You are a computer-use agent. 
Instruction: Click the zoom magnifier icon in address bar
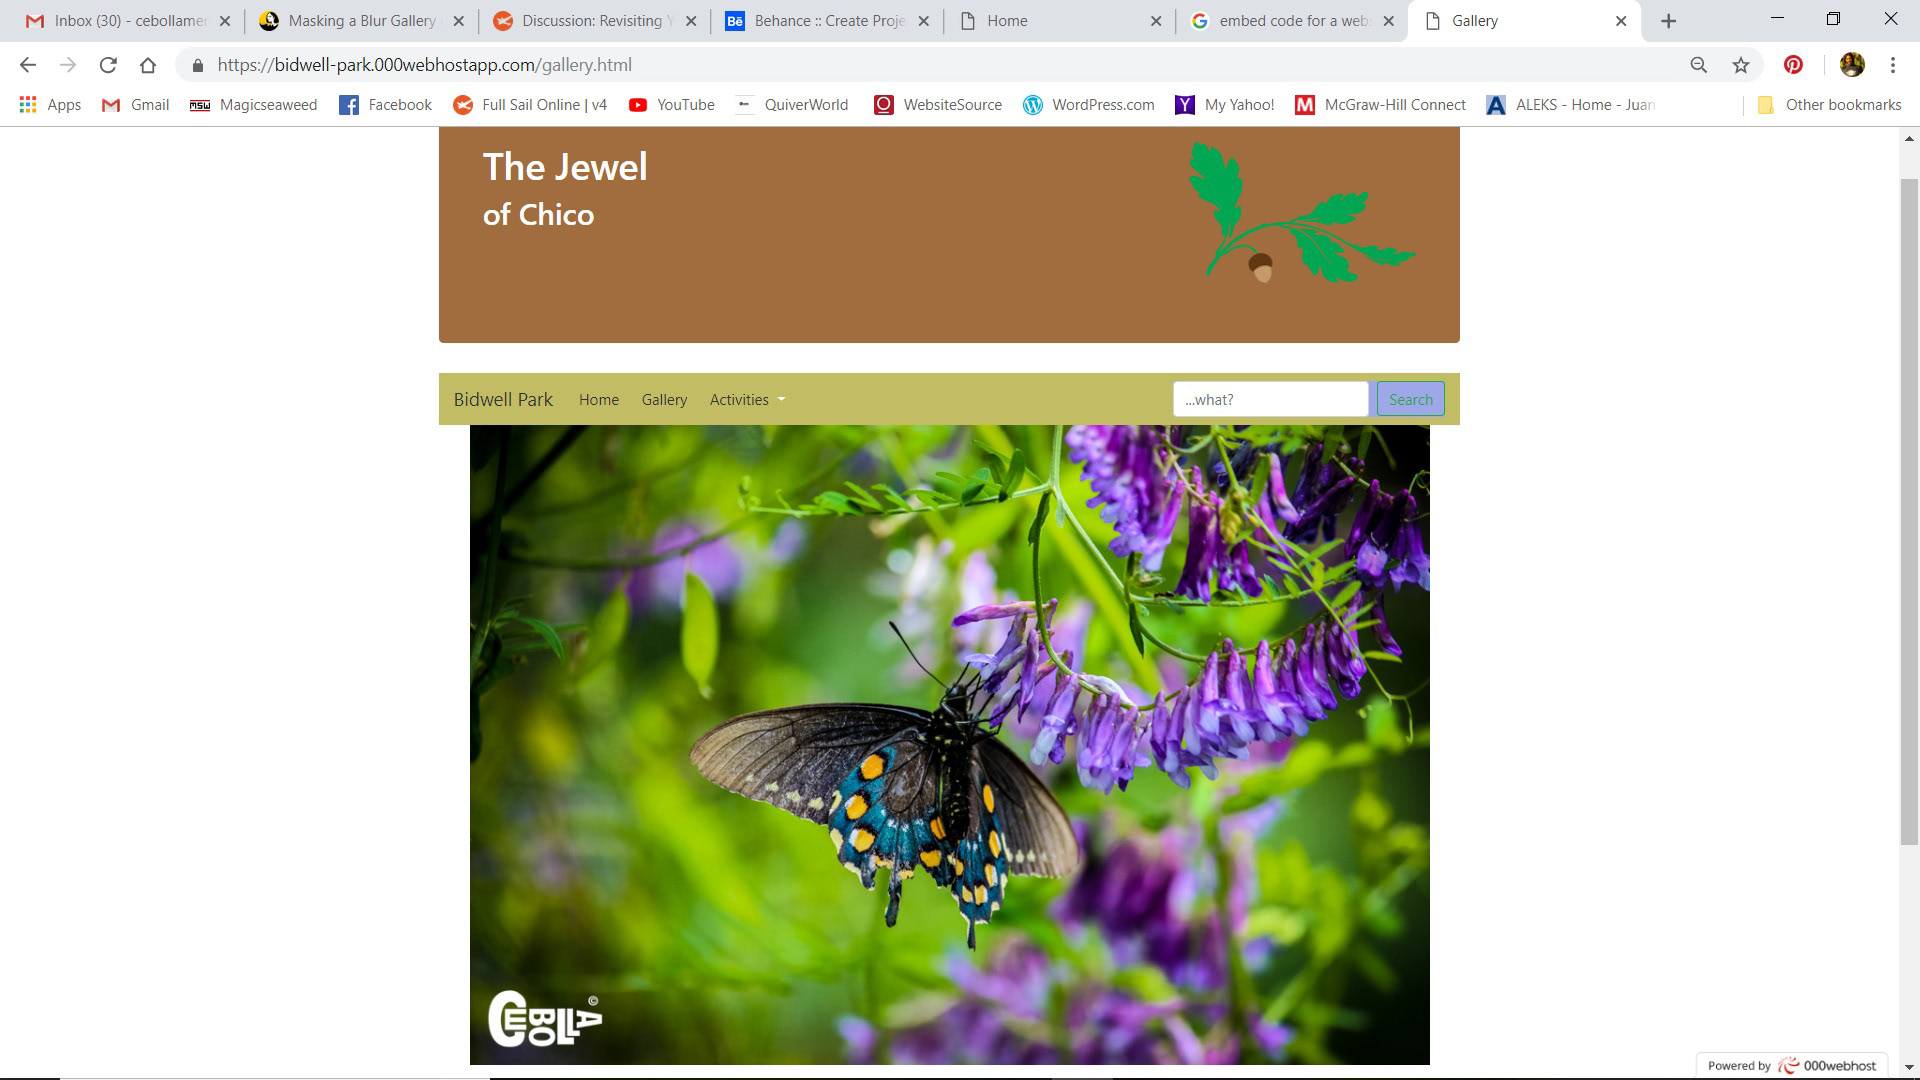click(1698, 65)
